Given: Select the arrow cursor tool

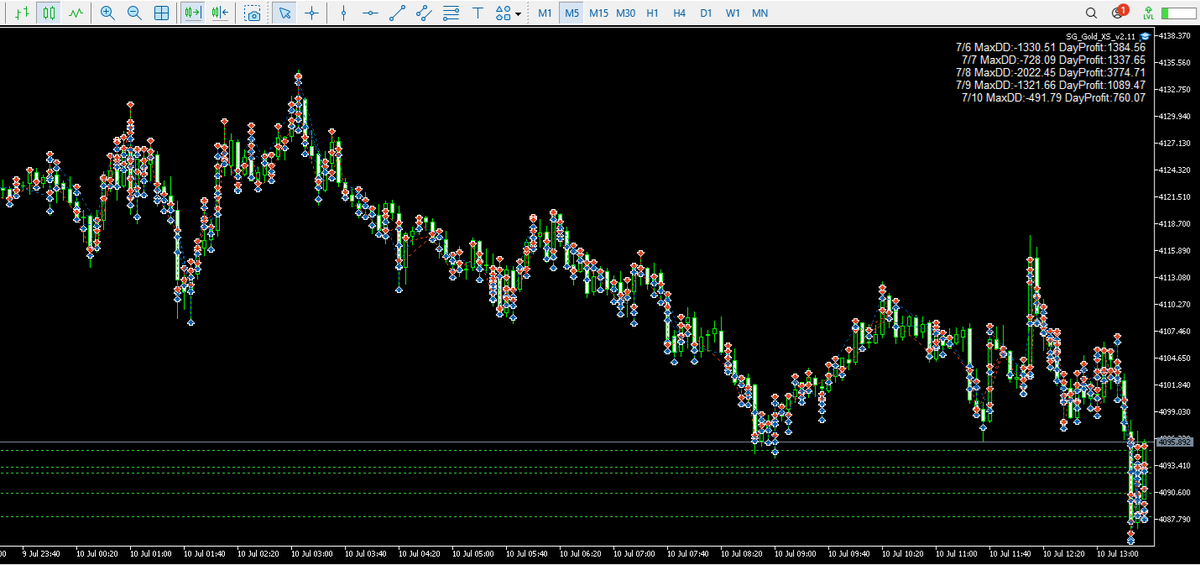Looking at the screenshot, I should [x=285, y=13].
